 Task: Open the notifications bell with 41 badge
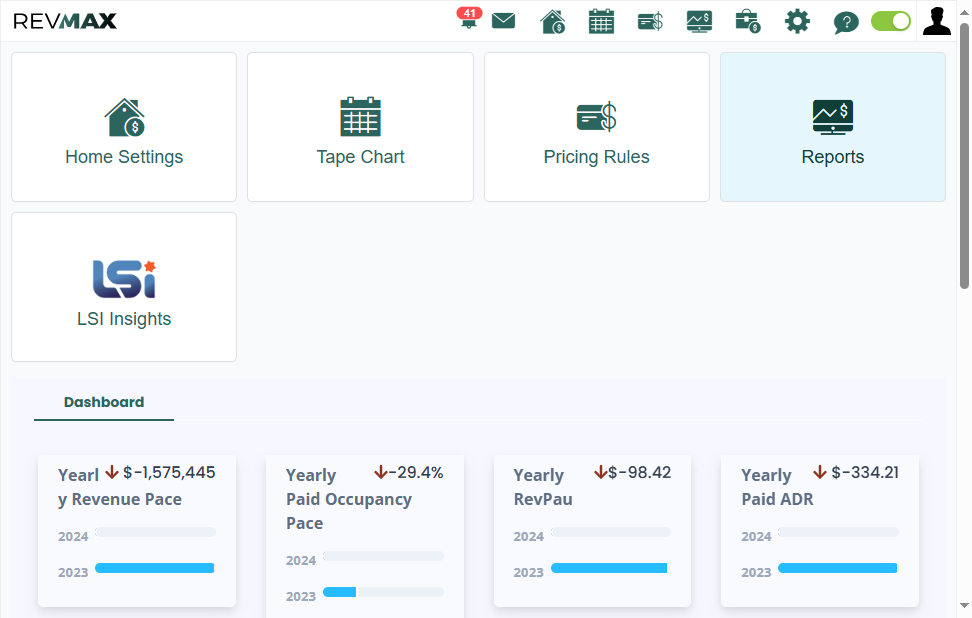[x=469, y=19]
